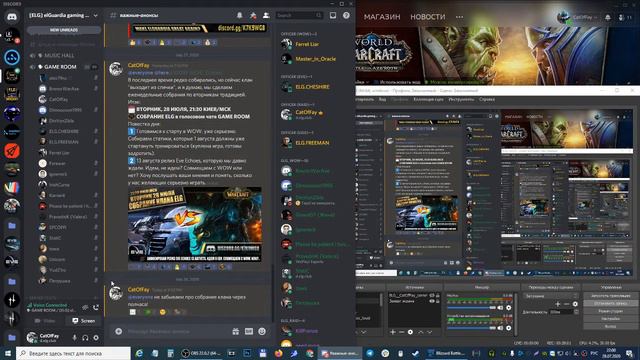Open the OBS scene transition dropdown
The image size is (640, 360).
(551, 296)
